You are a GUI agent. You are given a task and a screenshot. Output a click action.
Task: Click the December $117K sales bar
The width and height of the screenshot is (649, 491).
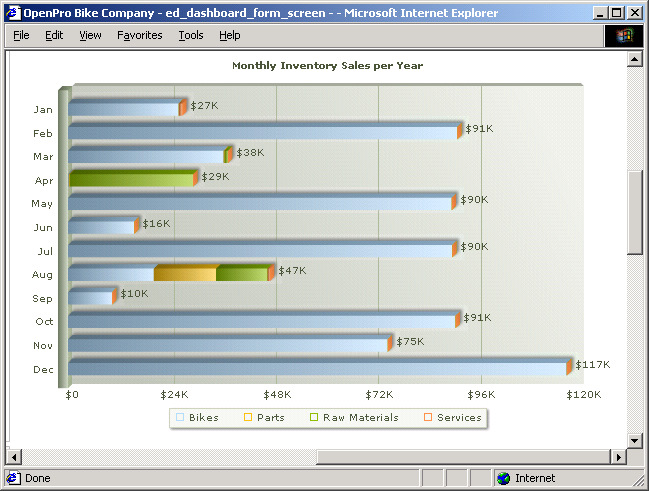click(318, 367)
